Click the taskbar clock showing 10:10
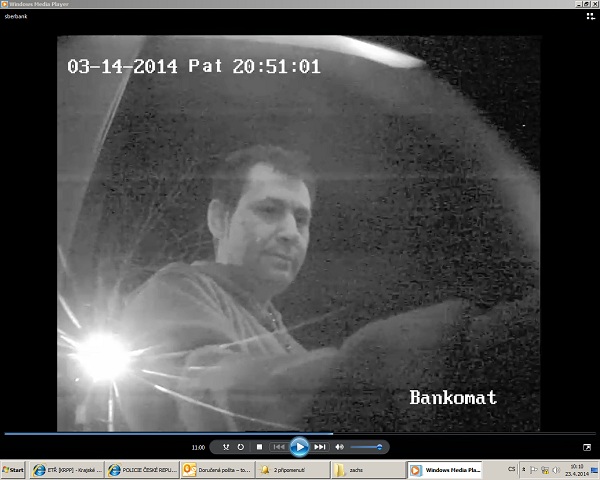 pyautogui.click(x=576, y=470)
